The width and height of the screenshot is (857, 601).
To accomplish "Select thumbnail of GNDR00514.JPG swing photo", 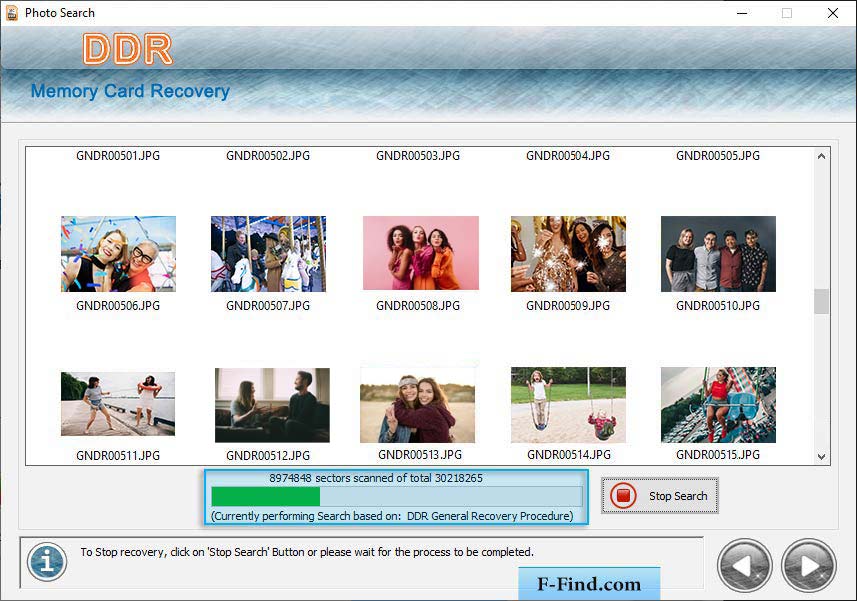I will (x=568, y=404).
